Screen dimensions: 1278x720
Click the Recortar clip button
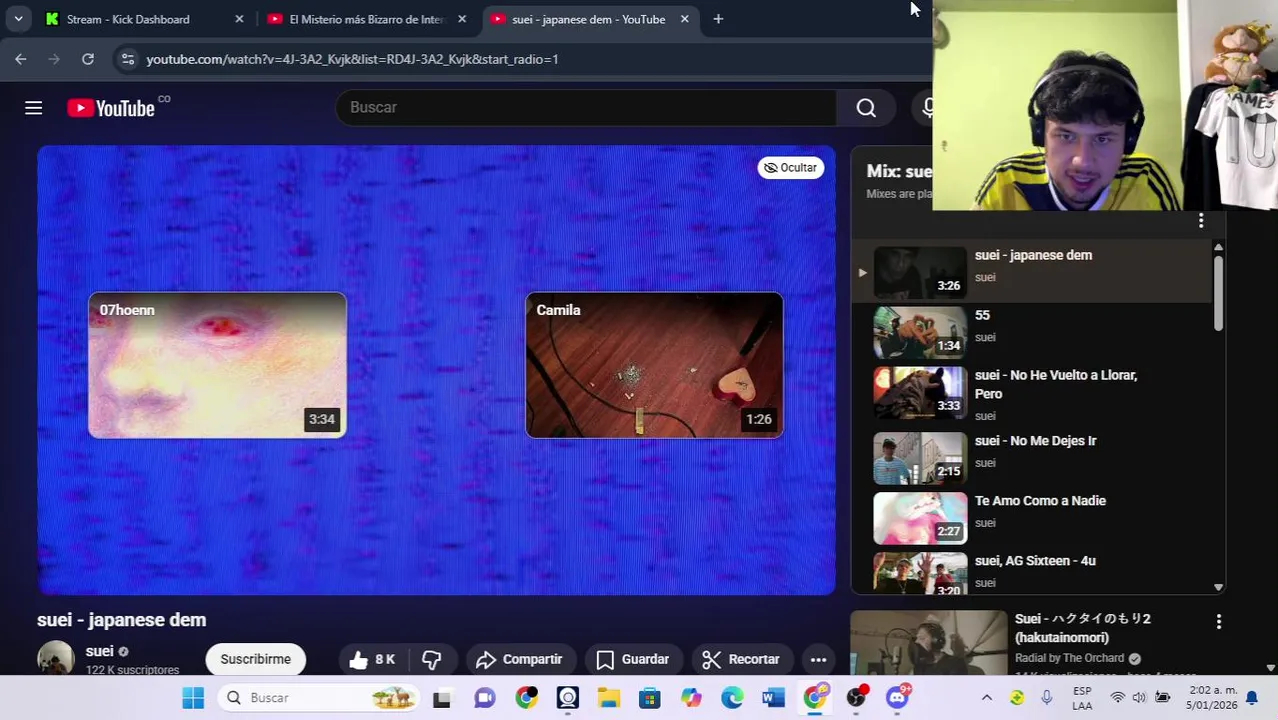[741, 659]
